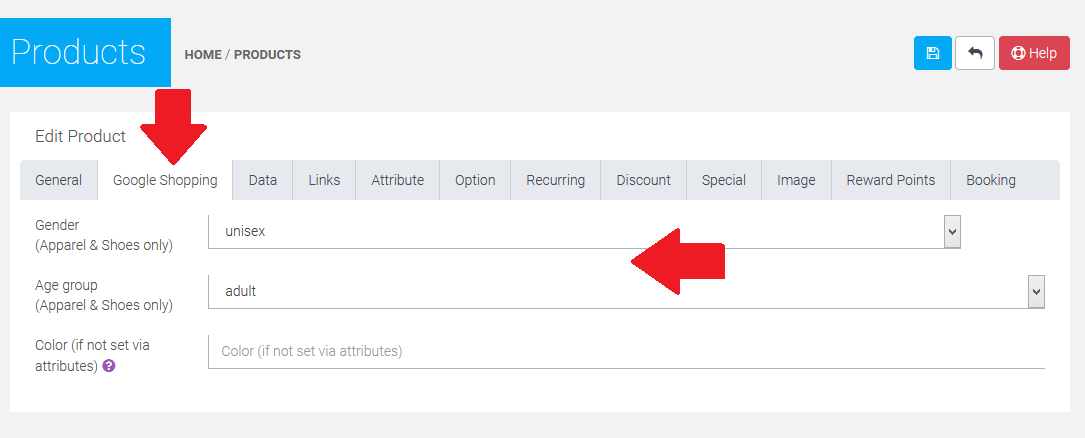Click the HOME breadcrumb link

pyautogui.click(x=203, y=54)
